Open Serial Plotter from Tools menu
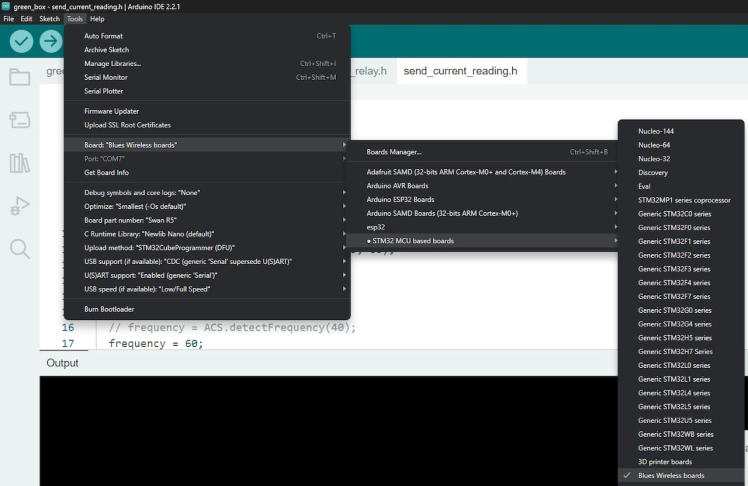748x486 pixels. (x=207, y=91)
